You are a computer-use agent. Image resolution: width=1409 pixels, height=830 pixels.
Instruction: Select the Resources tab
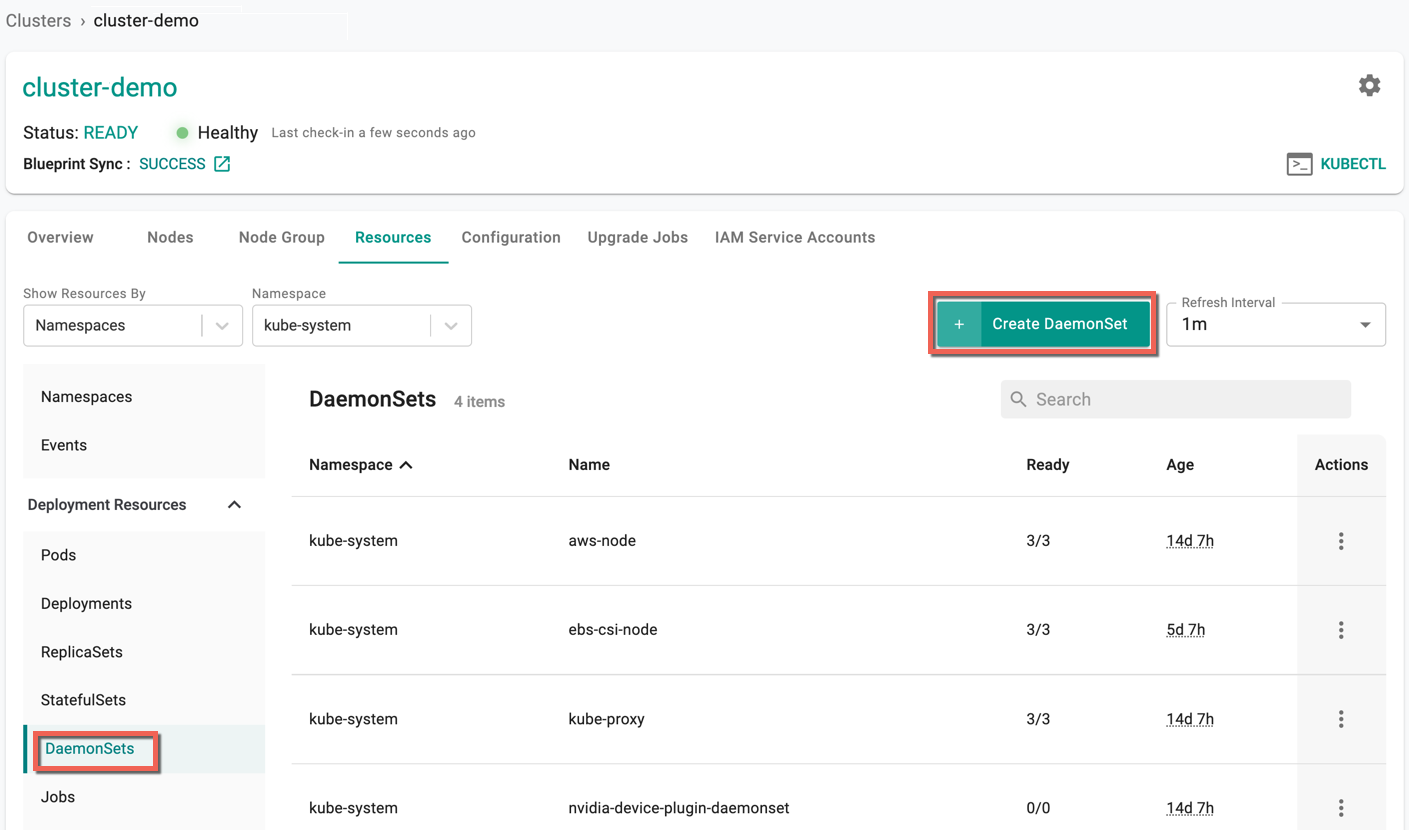point(393,237)
